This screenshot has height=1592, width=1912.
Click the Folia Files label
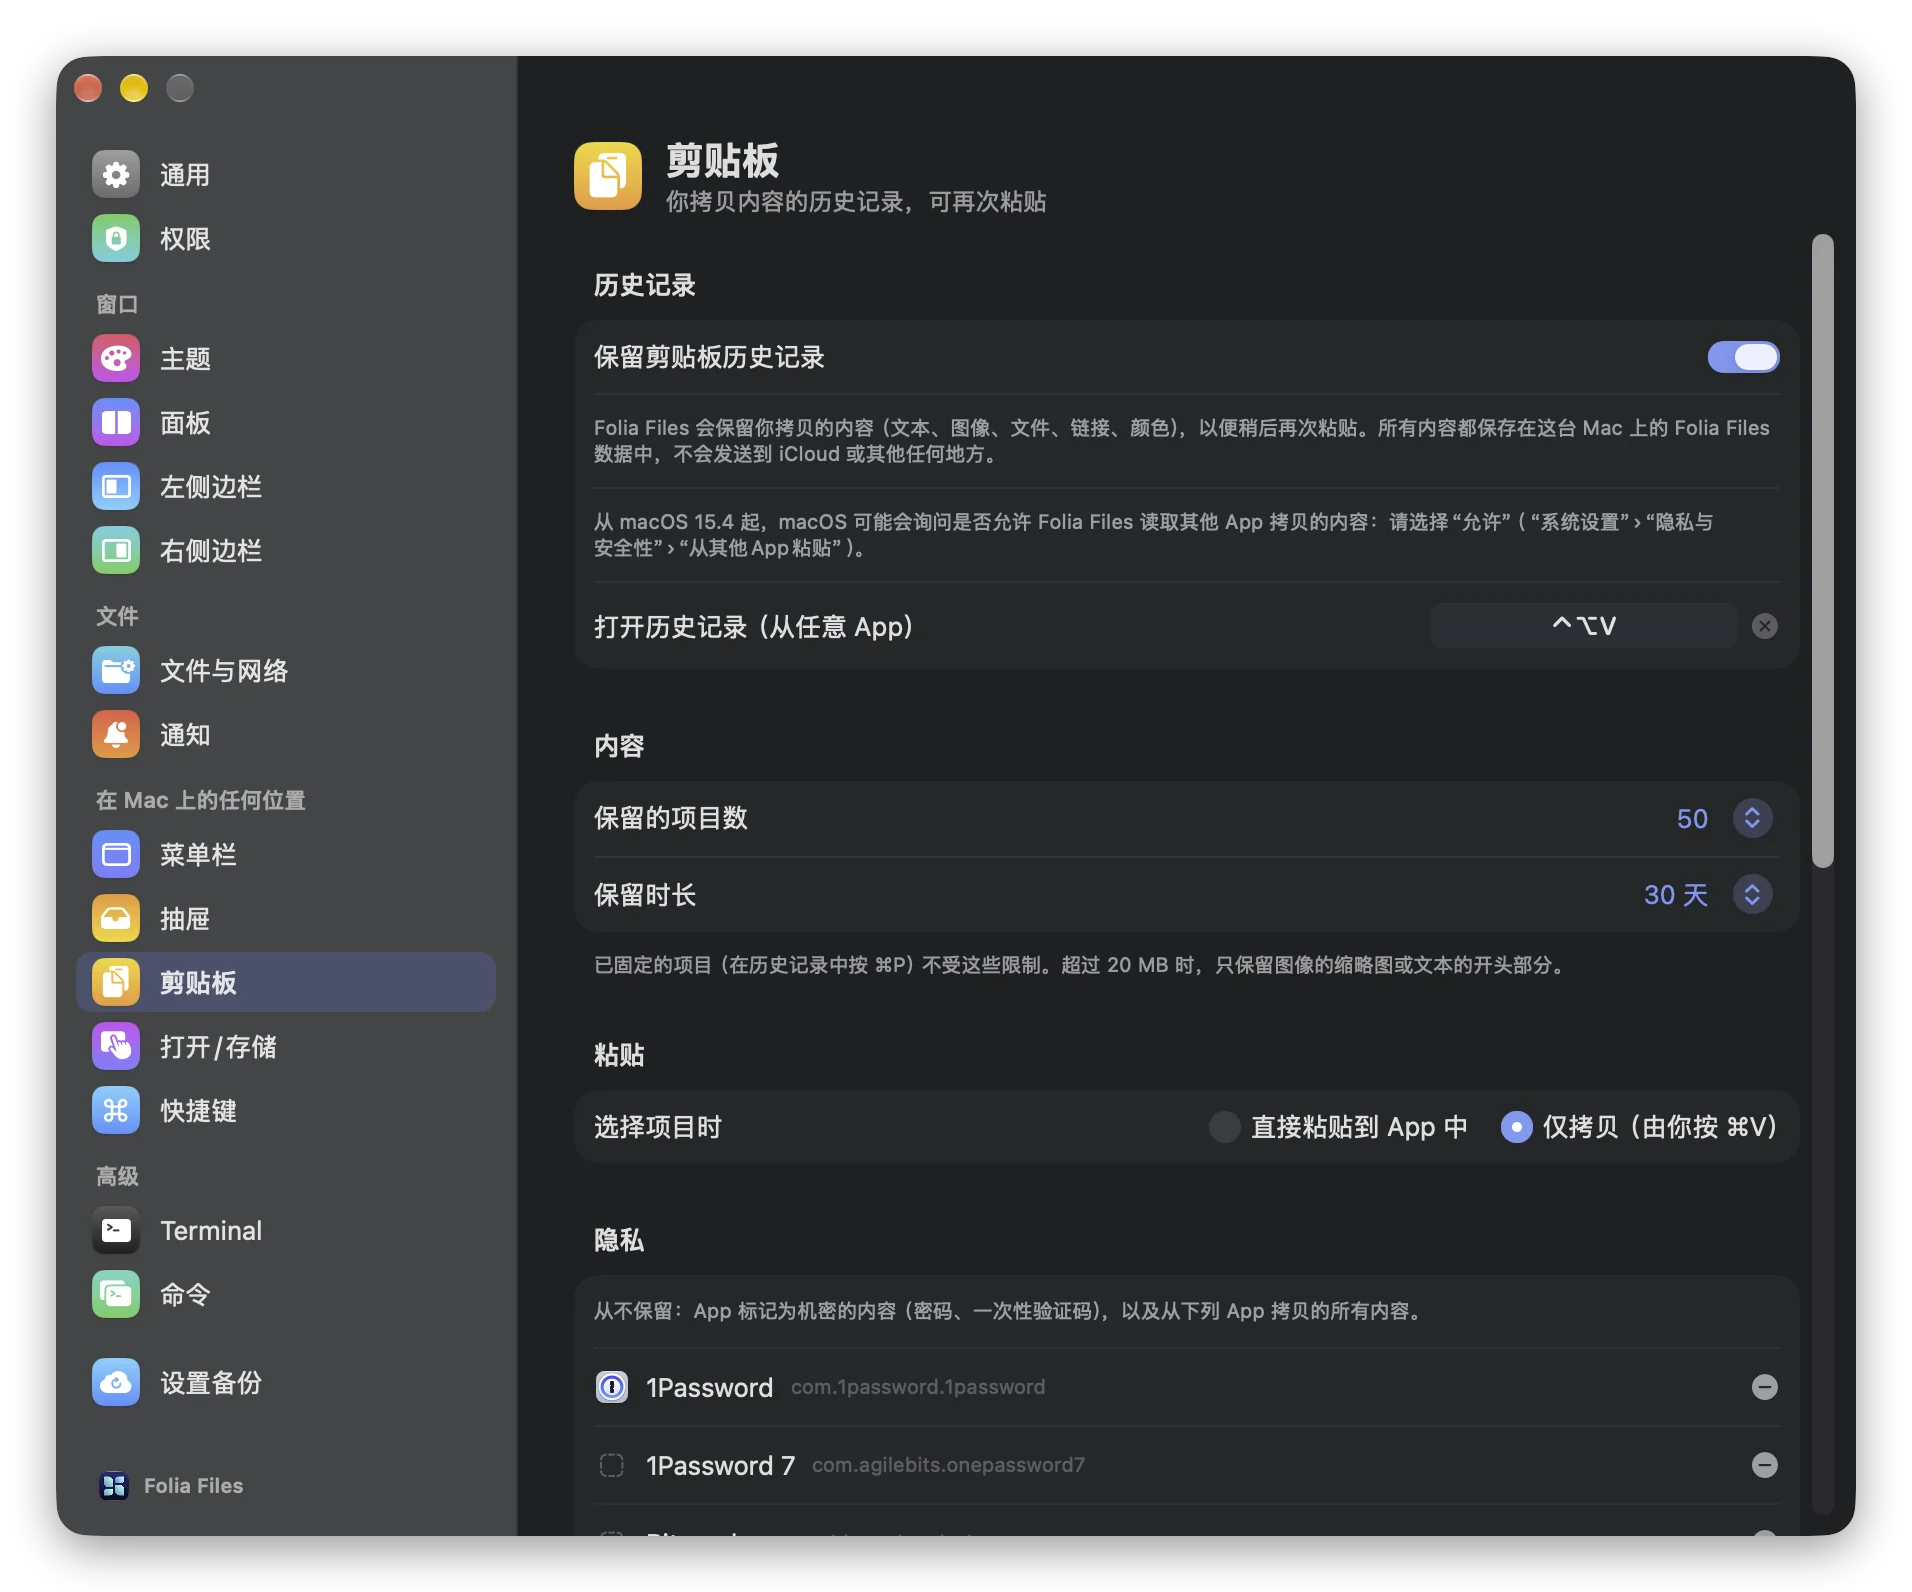coord(193,1486)
